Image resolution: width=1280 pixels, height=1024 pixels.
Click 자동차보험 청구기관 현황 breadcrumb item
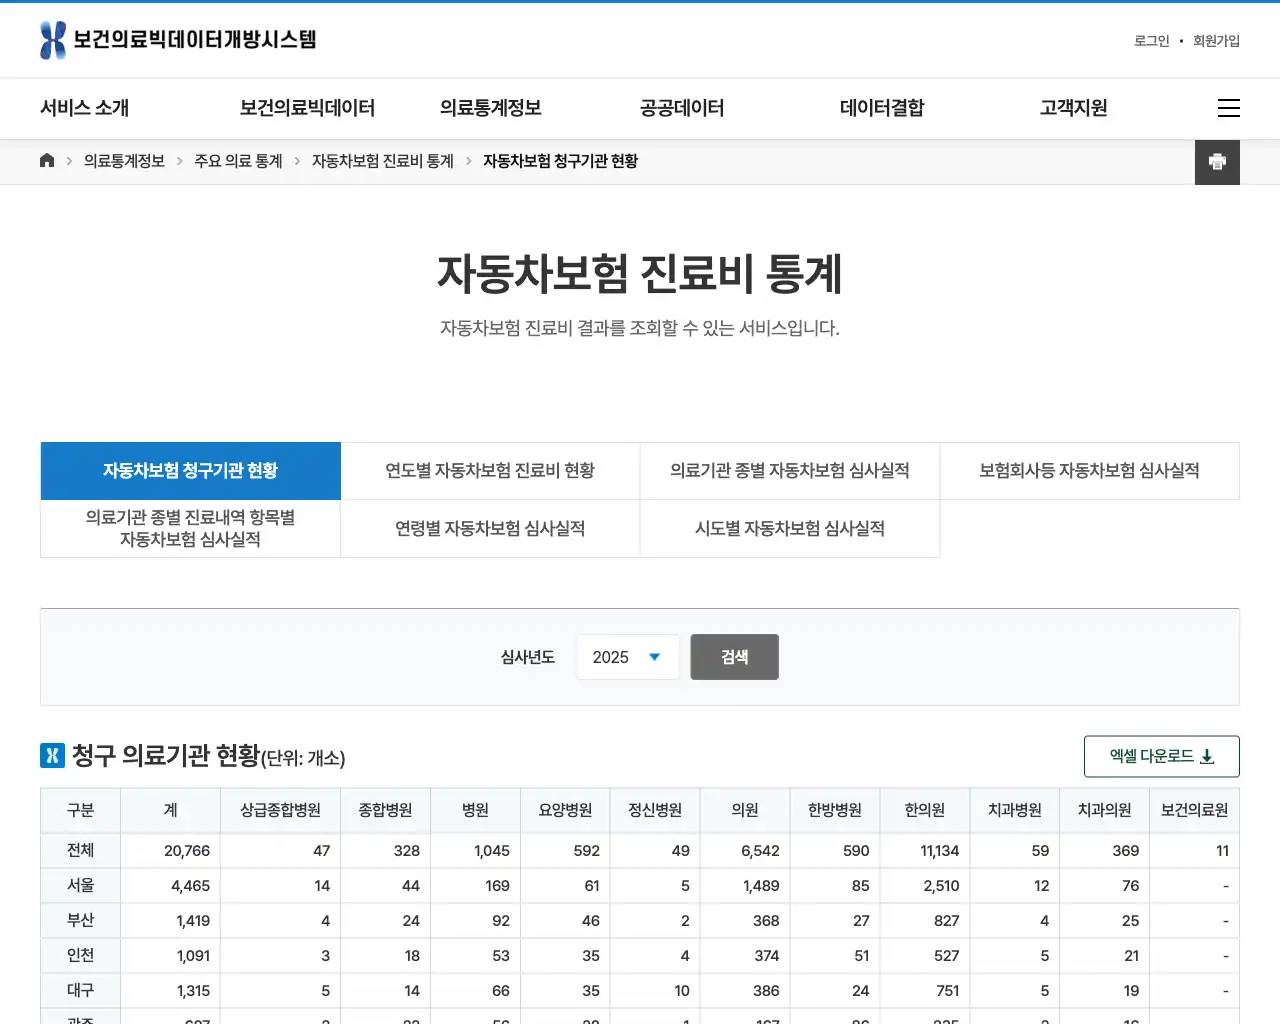(x=561, y=161)
